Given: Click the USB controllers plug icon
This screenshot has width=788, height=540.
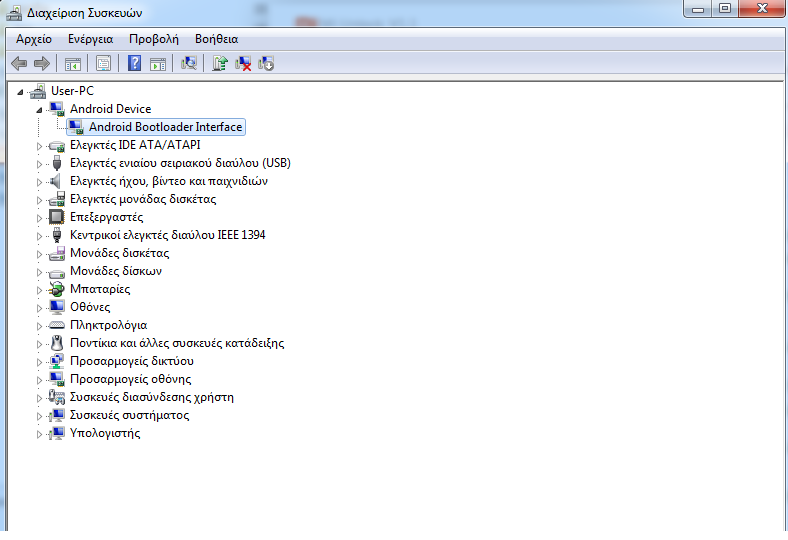Looking at the screenshot, I should [x=57, y=163].
